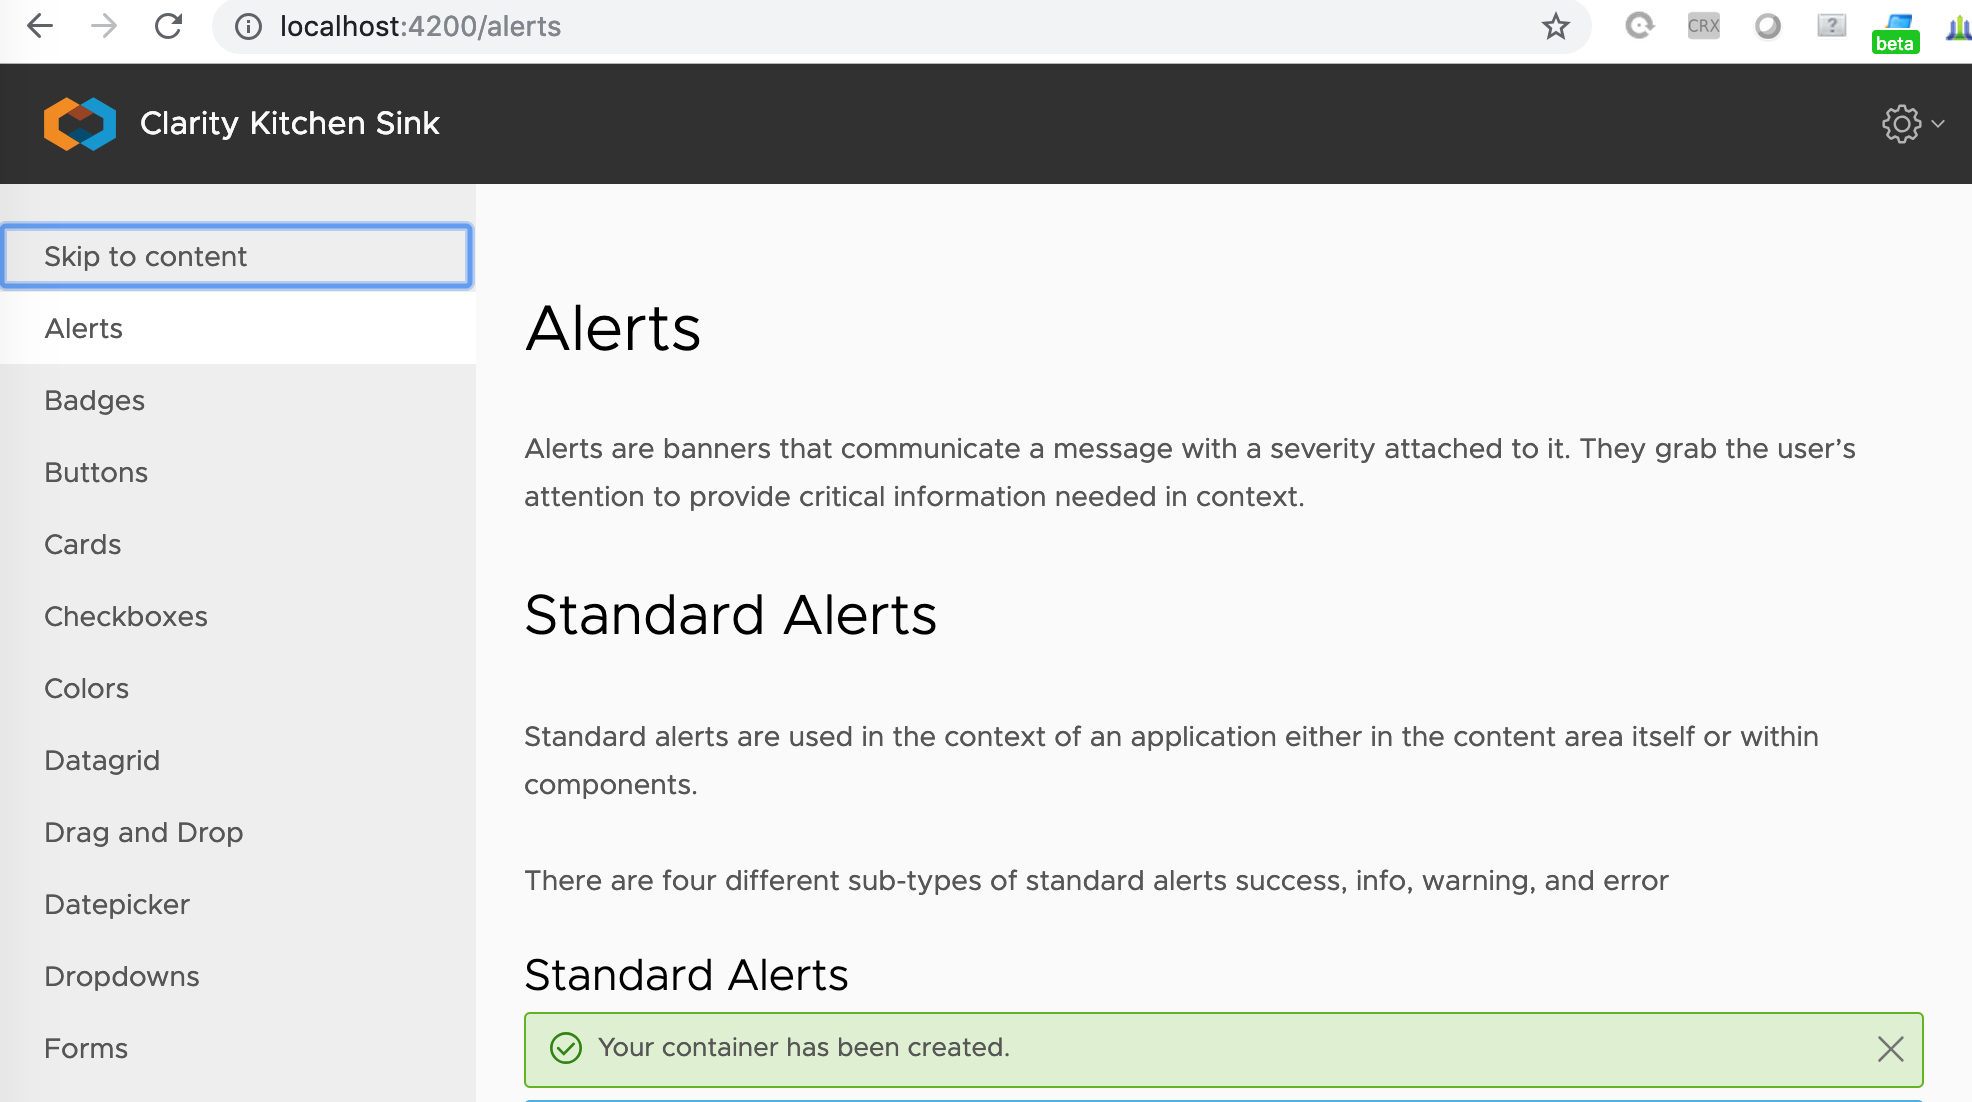Image resolution: width=1972 pixels, height=1102 pixels.
Task: Click the browser forward arrow
Action: click(104, 26)
